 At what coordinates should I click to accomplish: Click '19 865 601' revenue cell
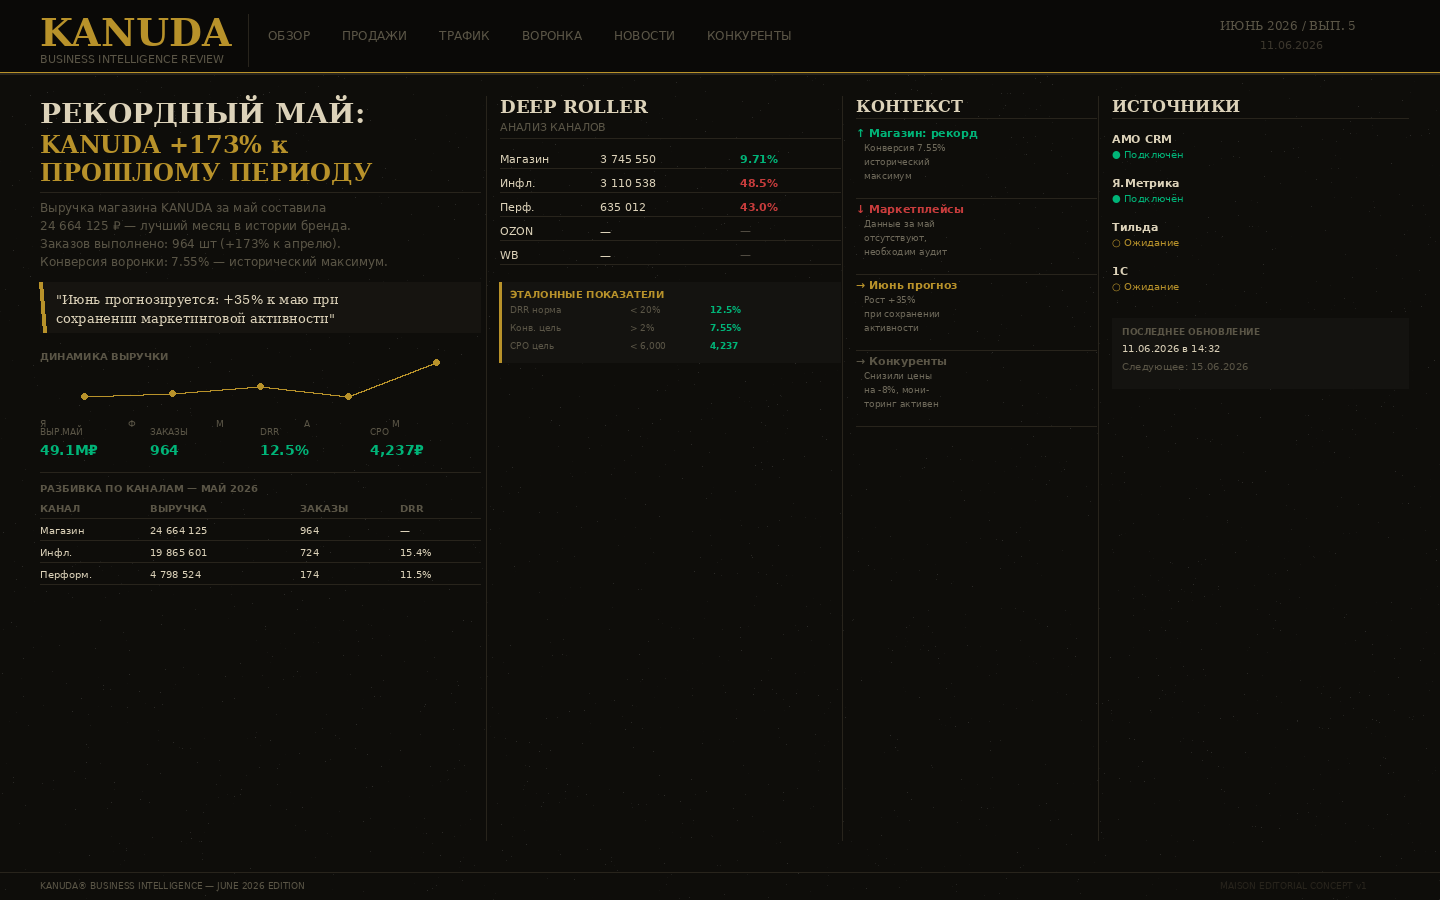(178, 553)
